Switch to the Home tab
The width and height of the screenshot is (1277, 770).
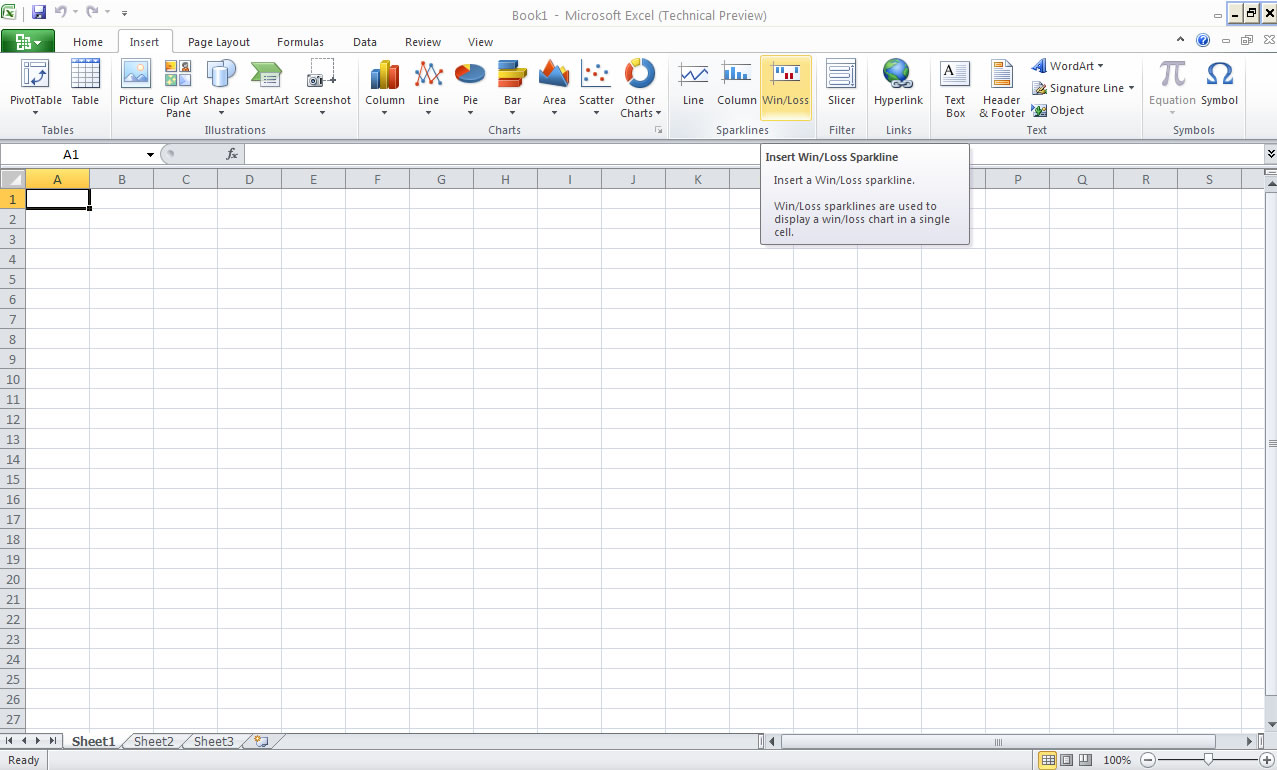(x=88, y=42)
